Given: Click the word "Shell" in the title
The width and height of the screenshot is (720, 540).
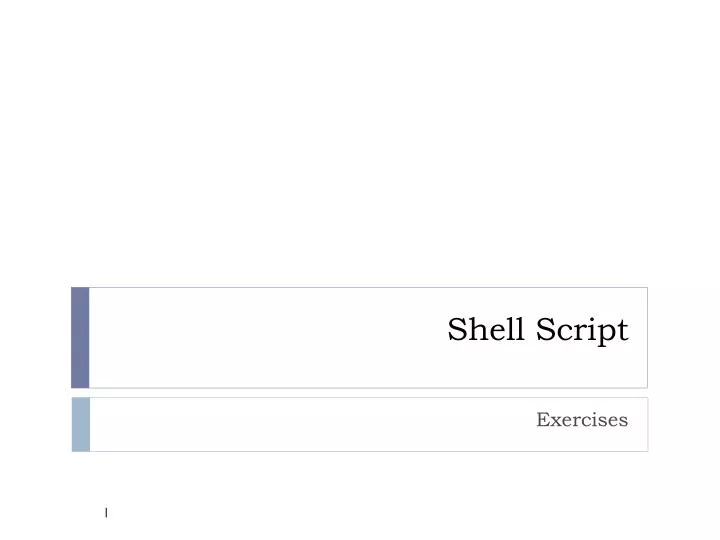Looking at the screenshot, I should [486, 328].
